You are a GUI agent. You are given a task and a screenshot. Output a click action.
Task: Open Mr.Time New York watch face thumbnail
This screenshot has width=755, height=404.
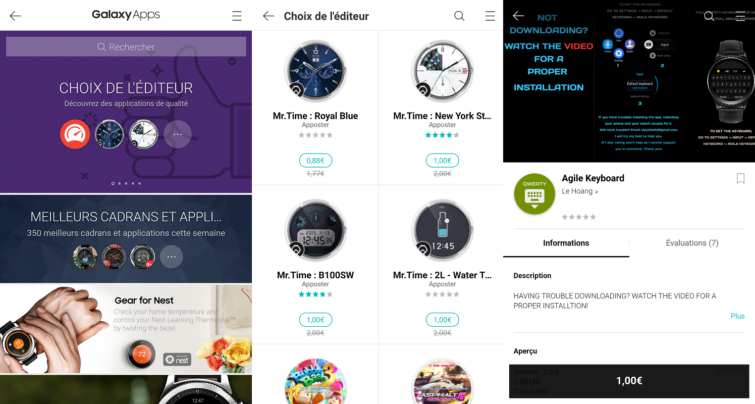(x=442, y=71)
